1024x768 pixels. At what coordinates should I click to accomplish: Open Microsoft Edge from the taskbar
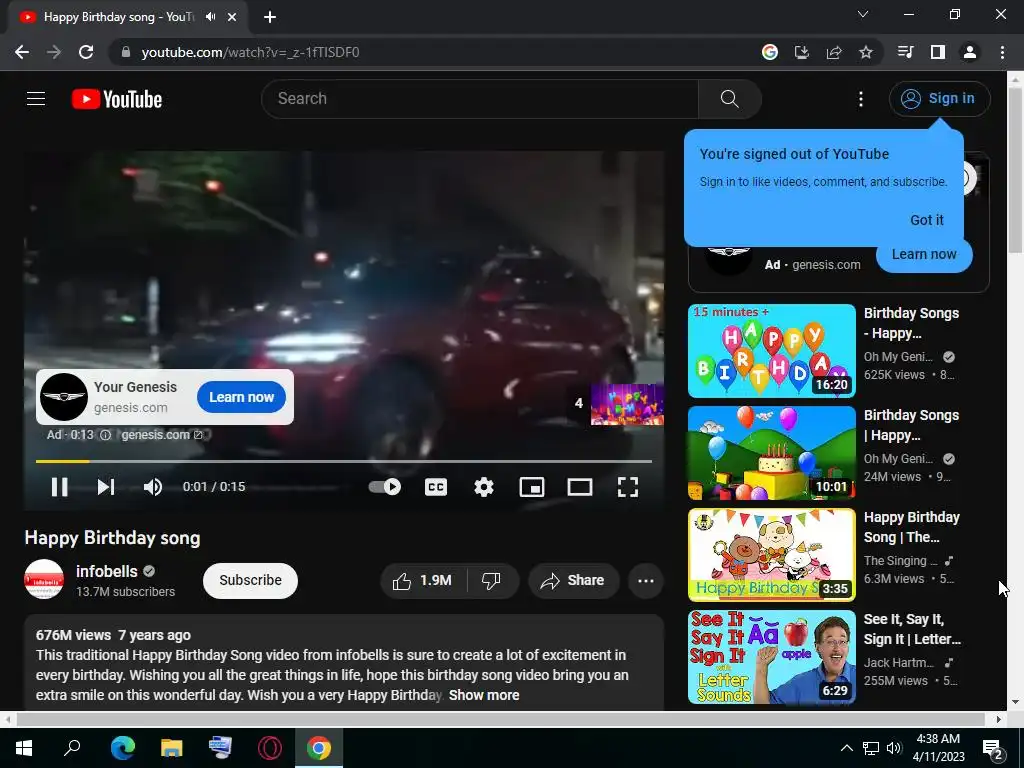(x=122, y=748)
